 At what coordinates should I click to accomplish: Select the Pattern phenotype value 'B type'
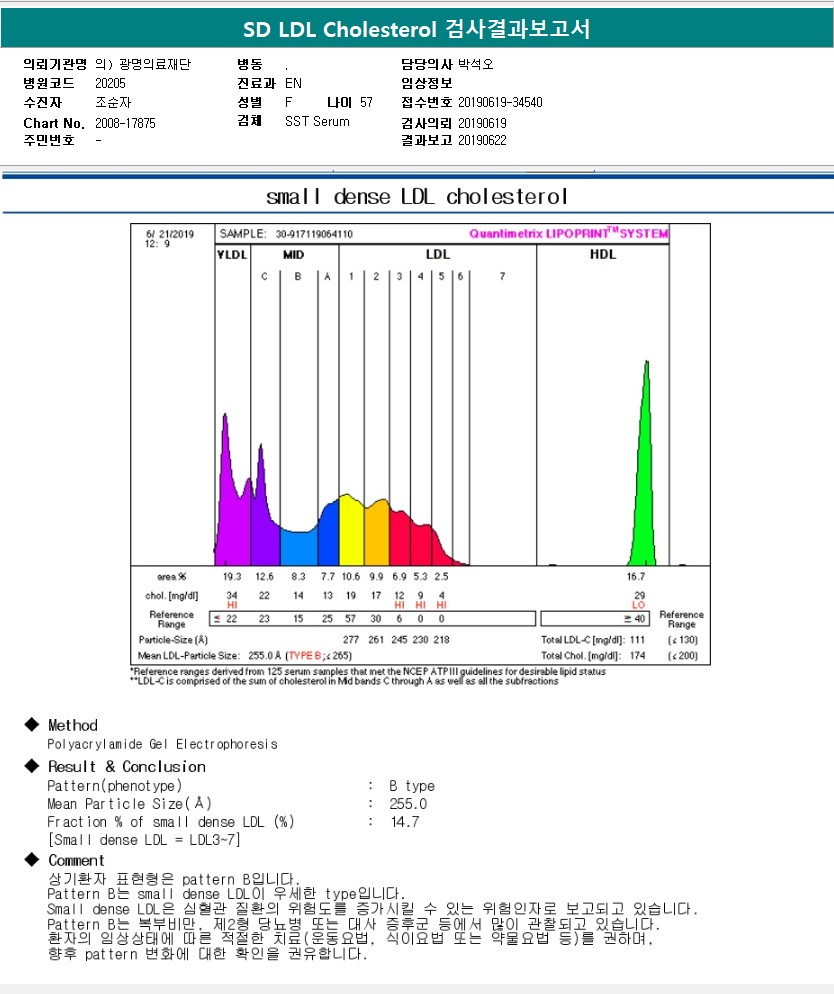[412, 786]
